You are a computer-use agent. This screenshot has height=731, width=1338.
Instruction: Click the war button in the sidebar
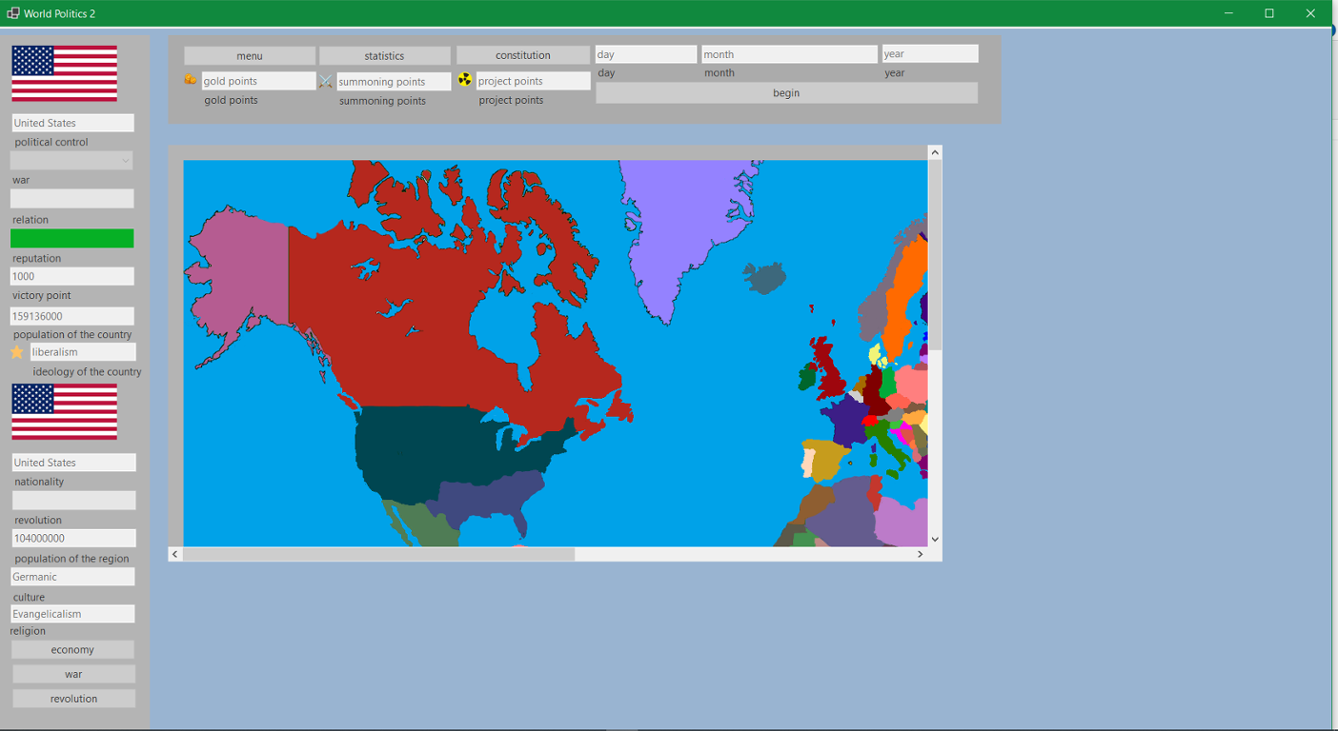(x=72, y=673)
